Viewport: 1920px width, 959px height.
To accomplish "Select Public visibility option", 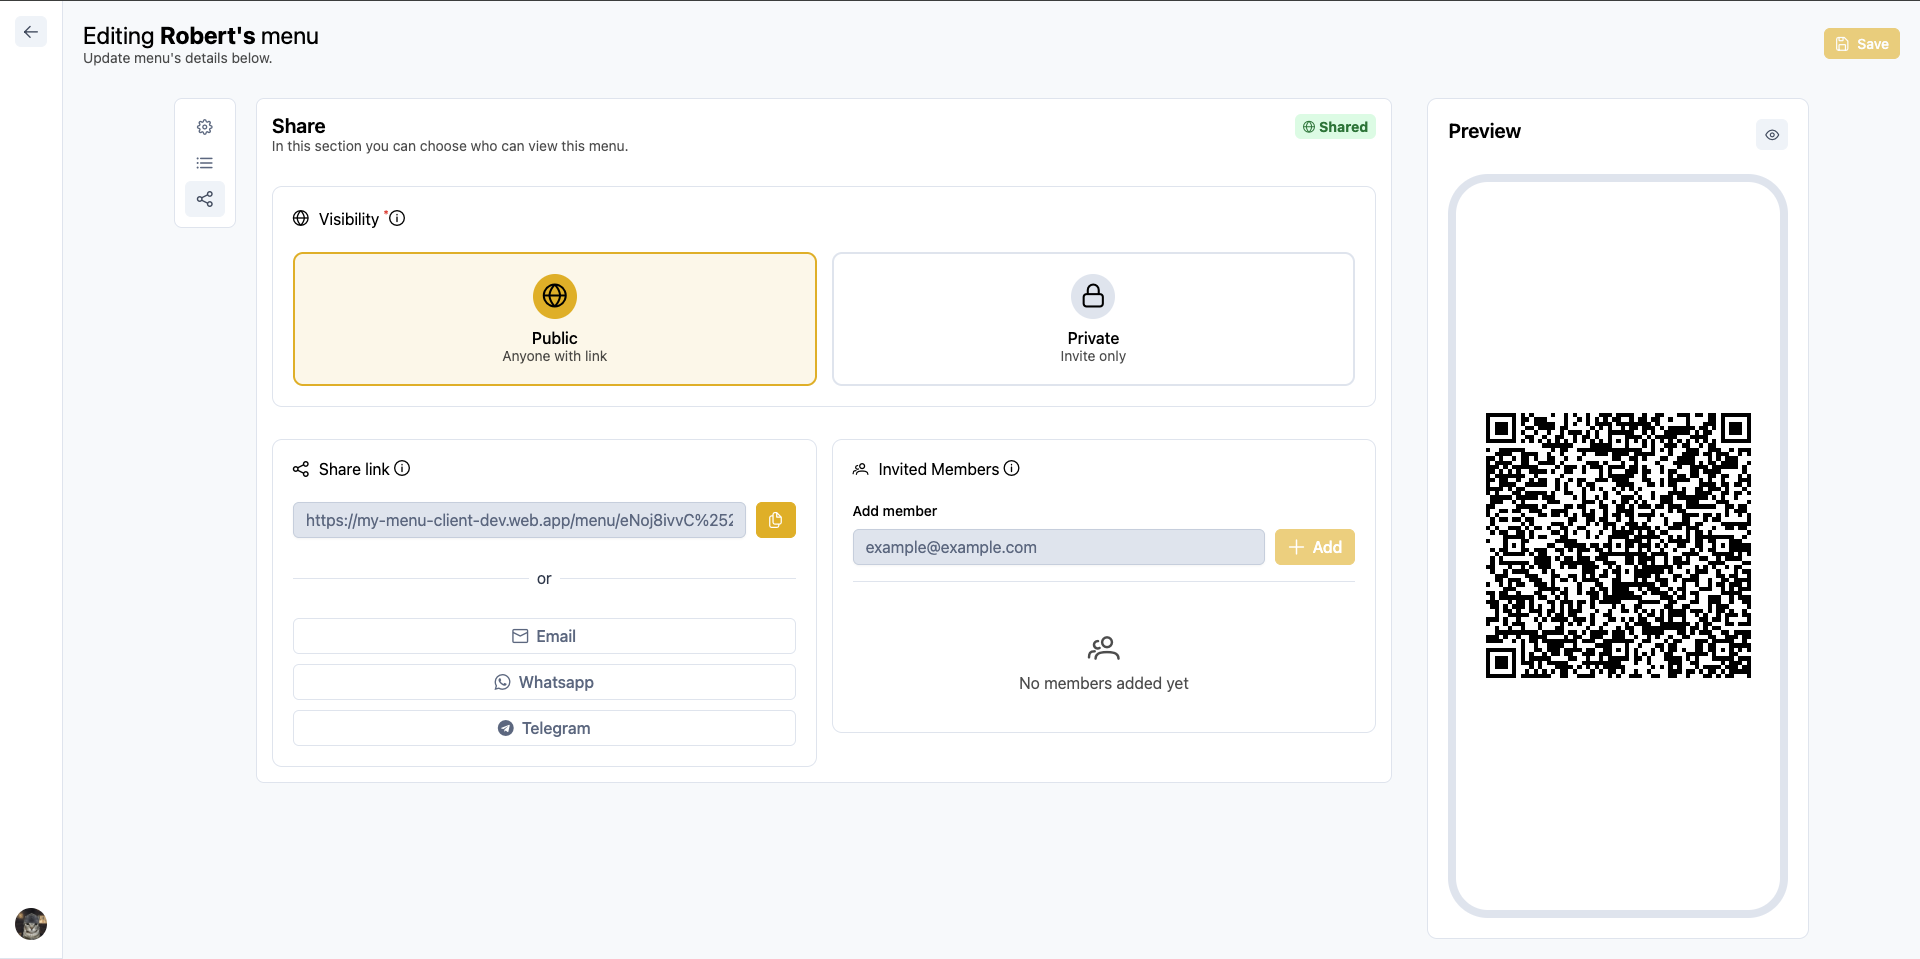I will [x=555, y=319].
